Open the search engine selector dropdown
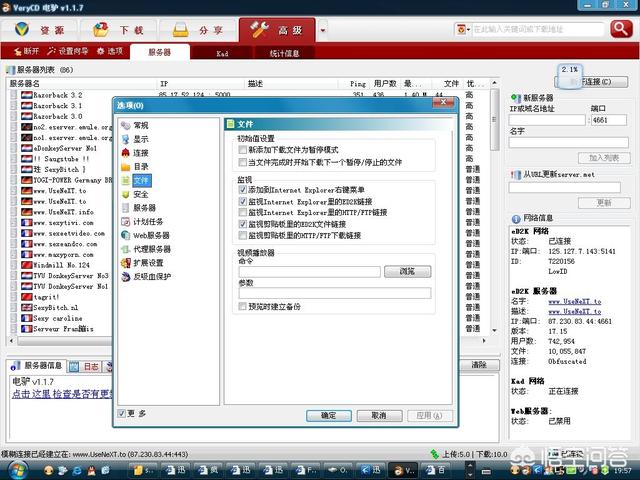The height and width of the screenshot is (480, 640). pyautogui.click(x=463, y=29)
